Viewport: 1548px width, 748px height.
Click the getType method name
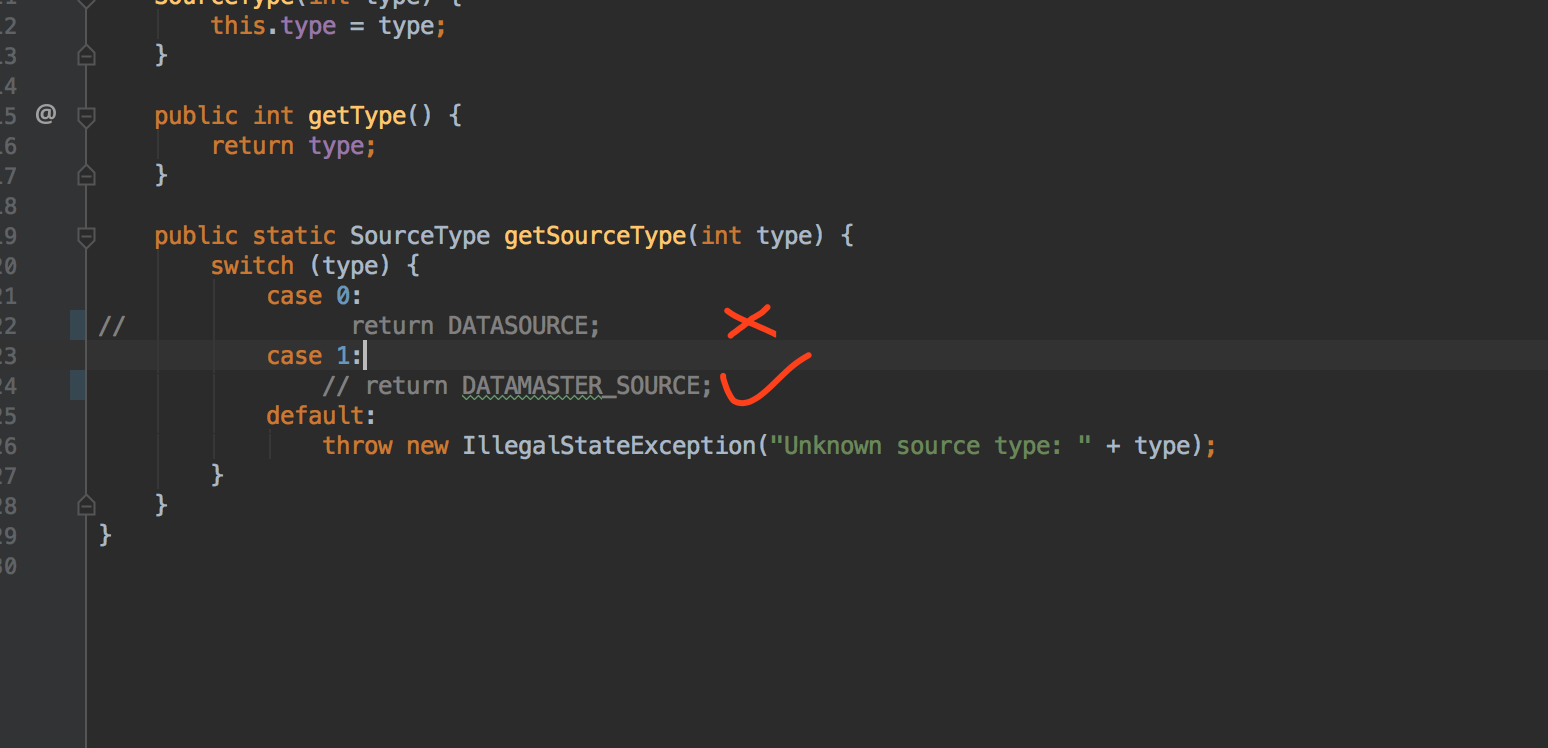coord(357,116)
